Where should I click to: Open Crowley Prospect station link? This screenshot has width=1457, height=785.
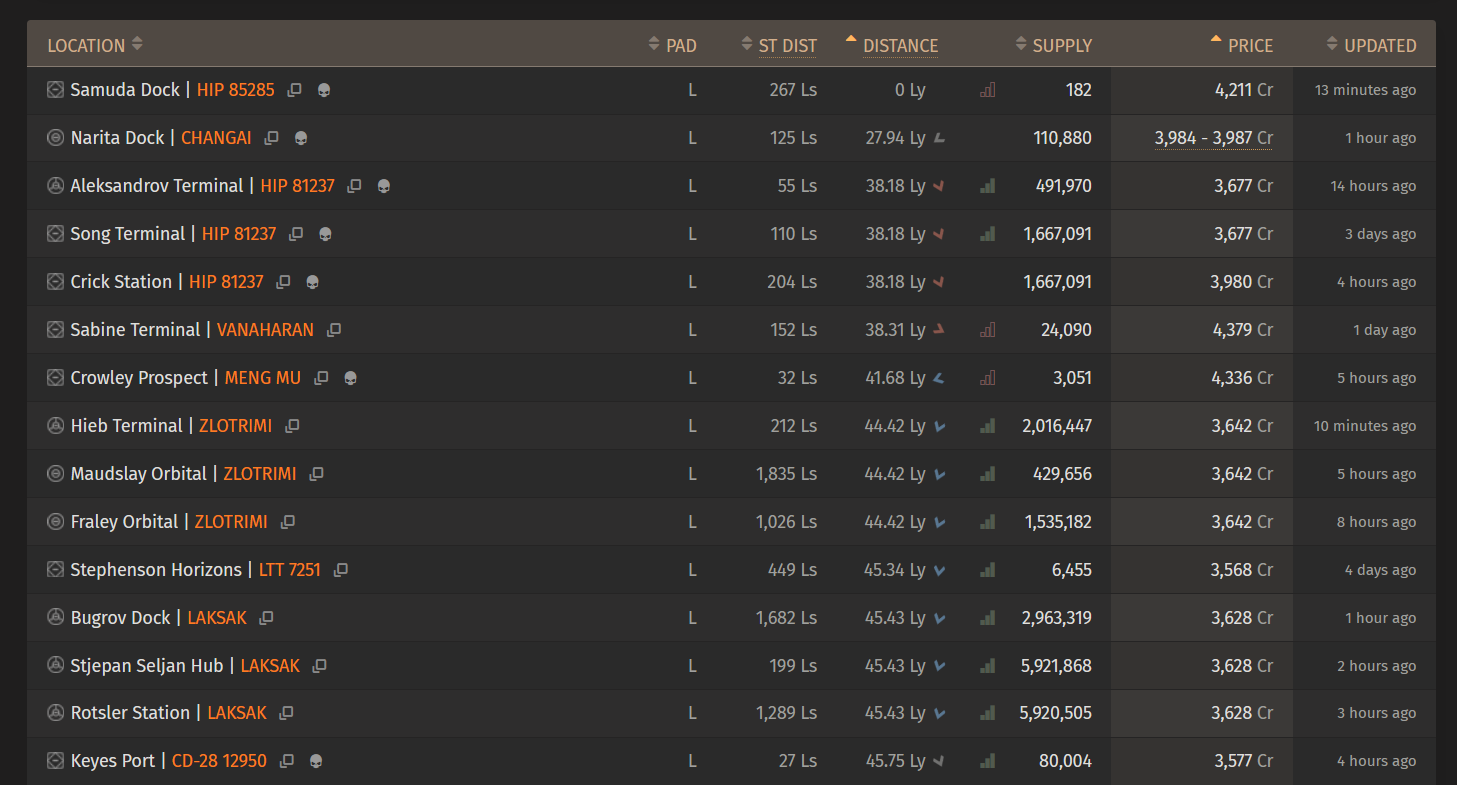[x=139, y=378]
